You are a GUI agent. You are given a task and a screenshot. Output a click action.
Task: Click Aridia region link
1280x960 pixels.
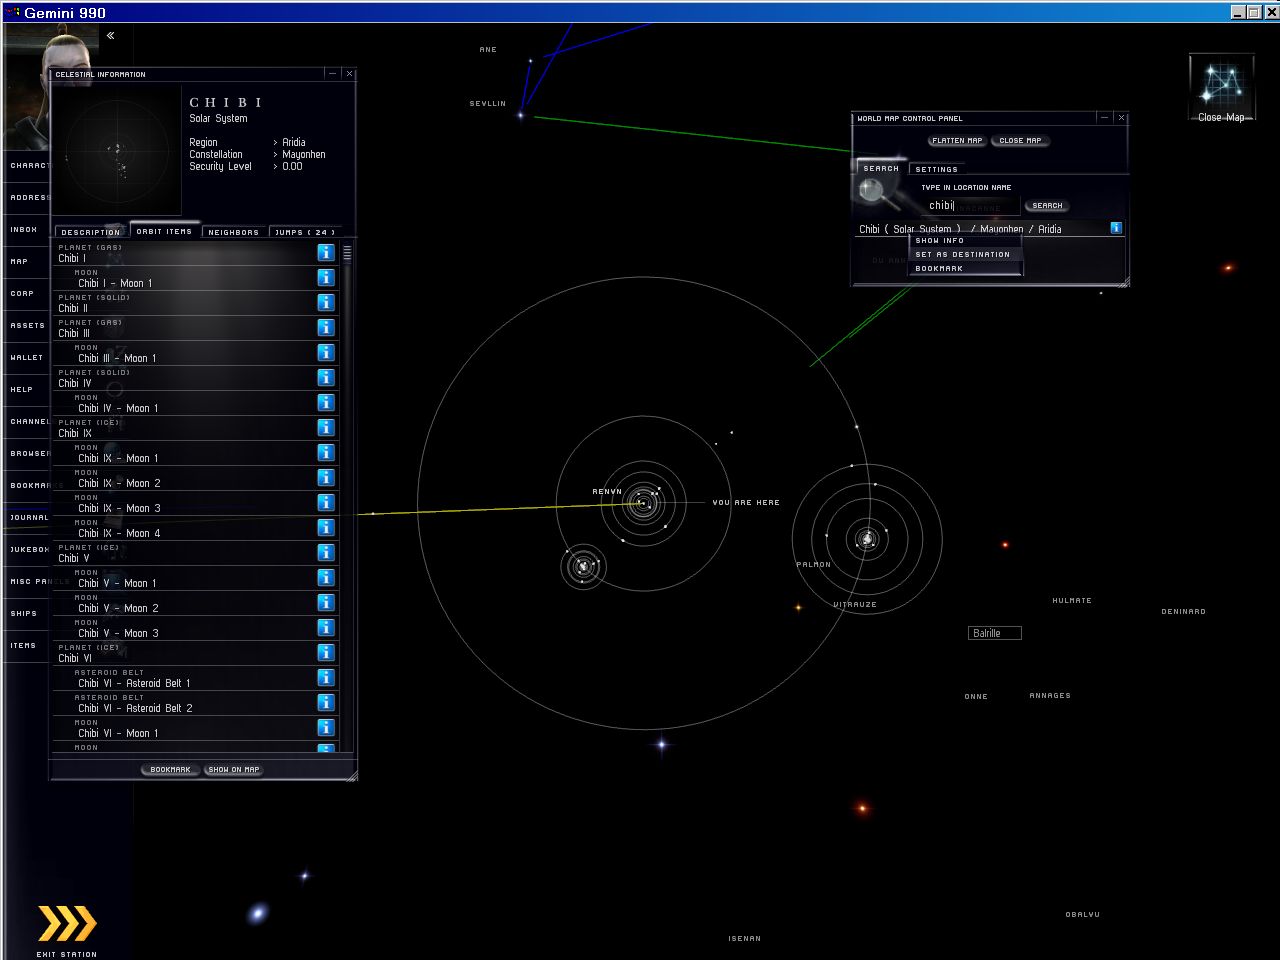(x=294, y=143)
